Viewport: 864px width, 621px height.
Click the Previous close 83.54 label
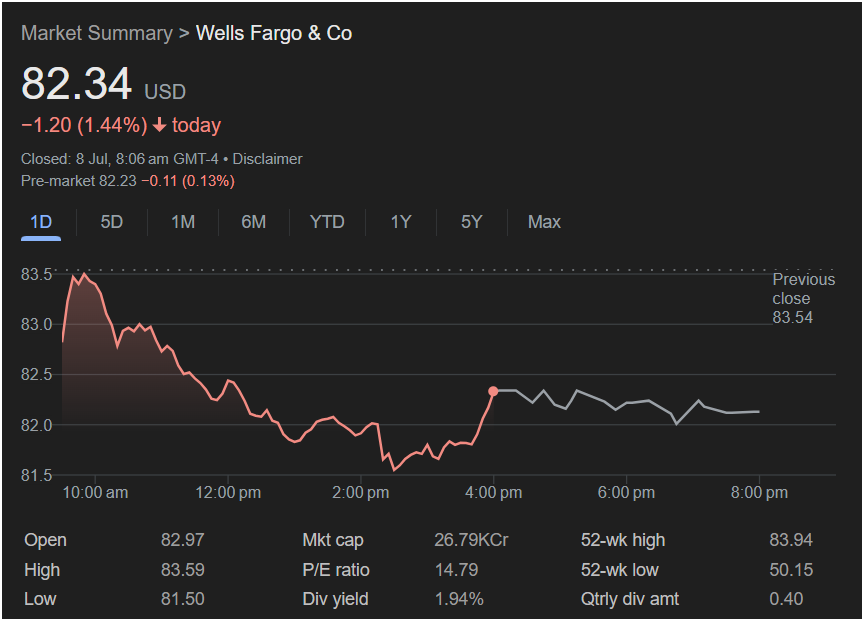click(803, 298)
